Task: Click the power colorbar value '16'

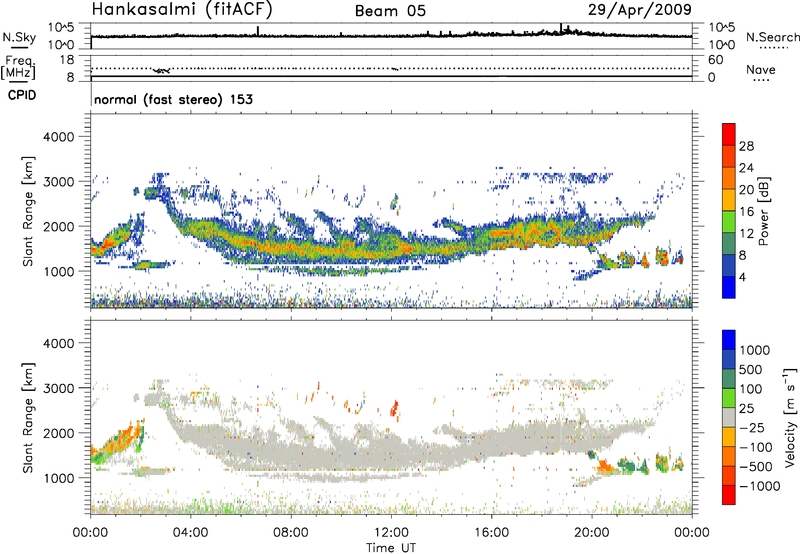Action: 746,212
